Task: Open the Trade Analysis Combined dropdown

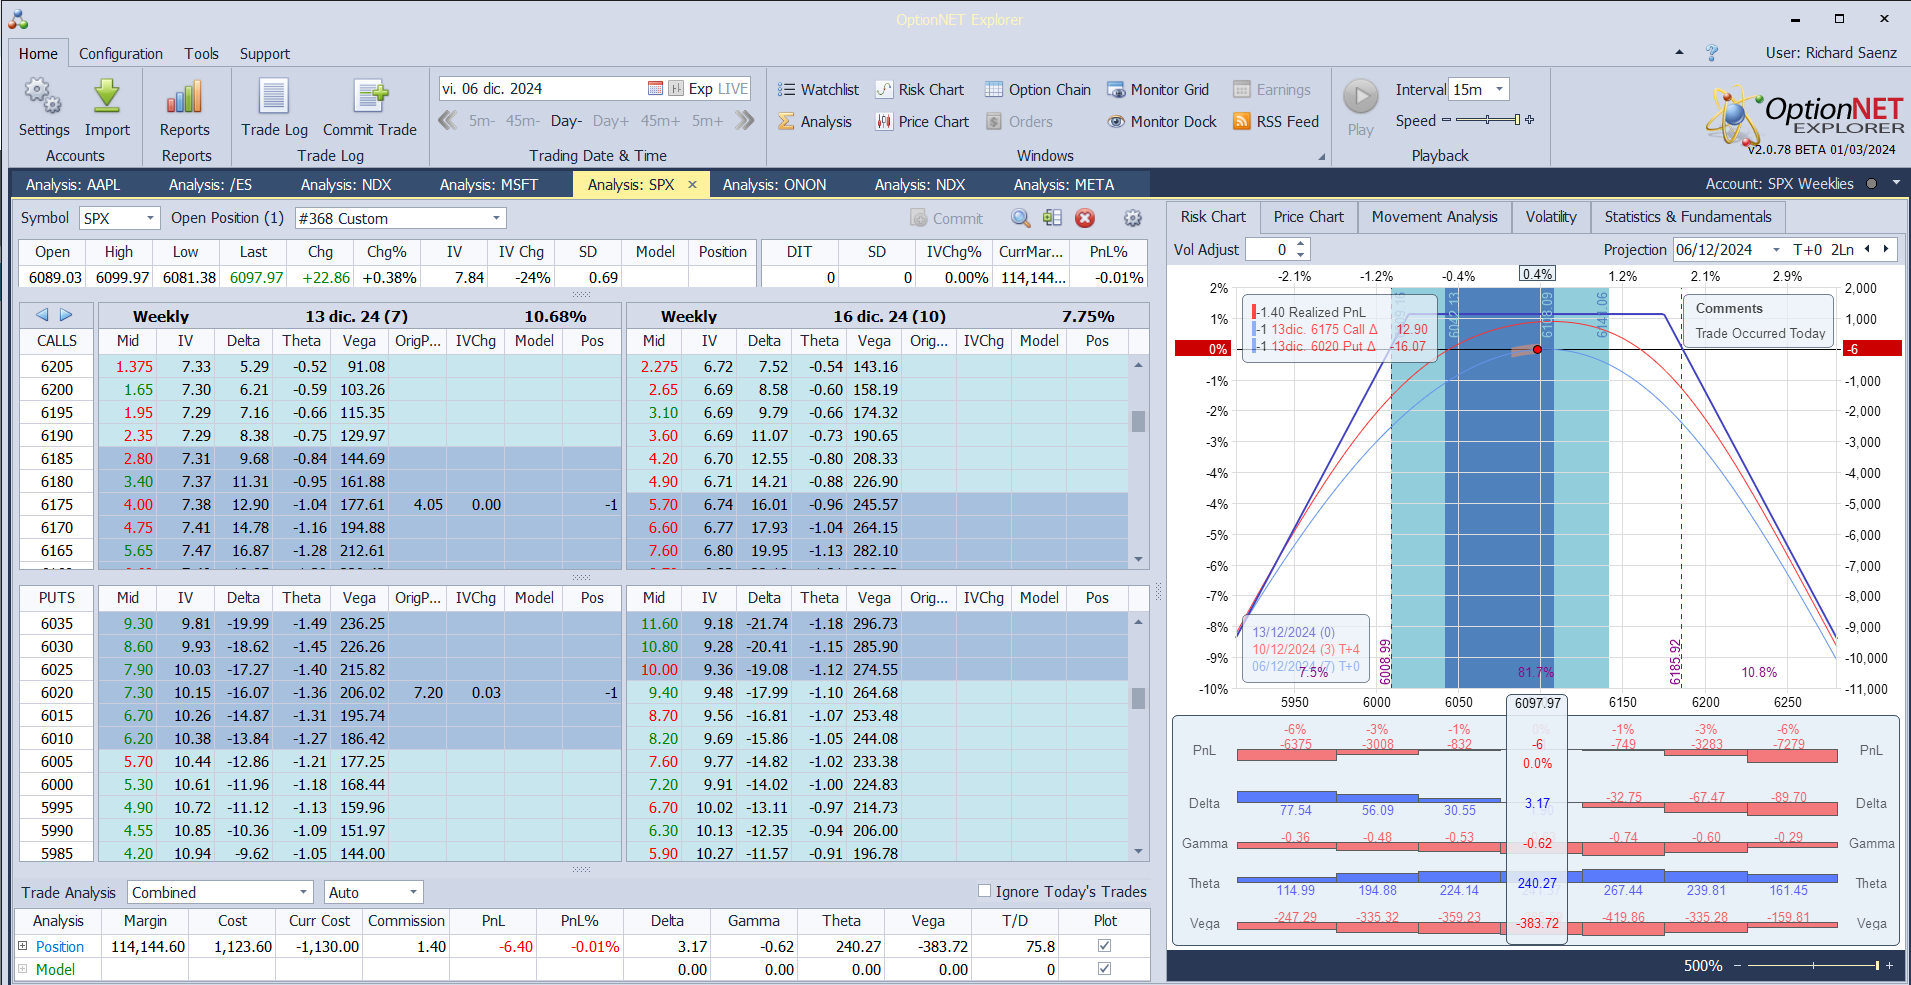Action: (304, 892)
